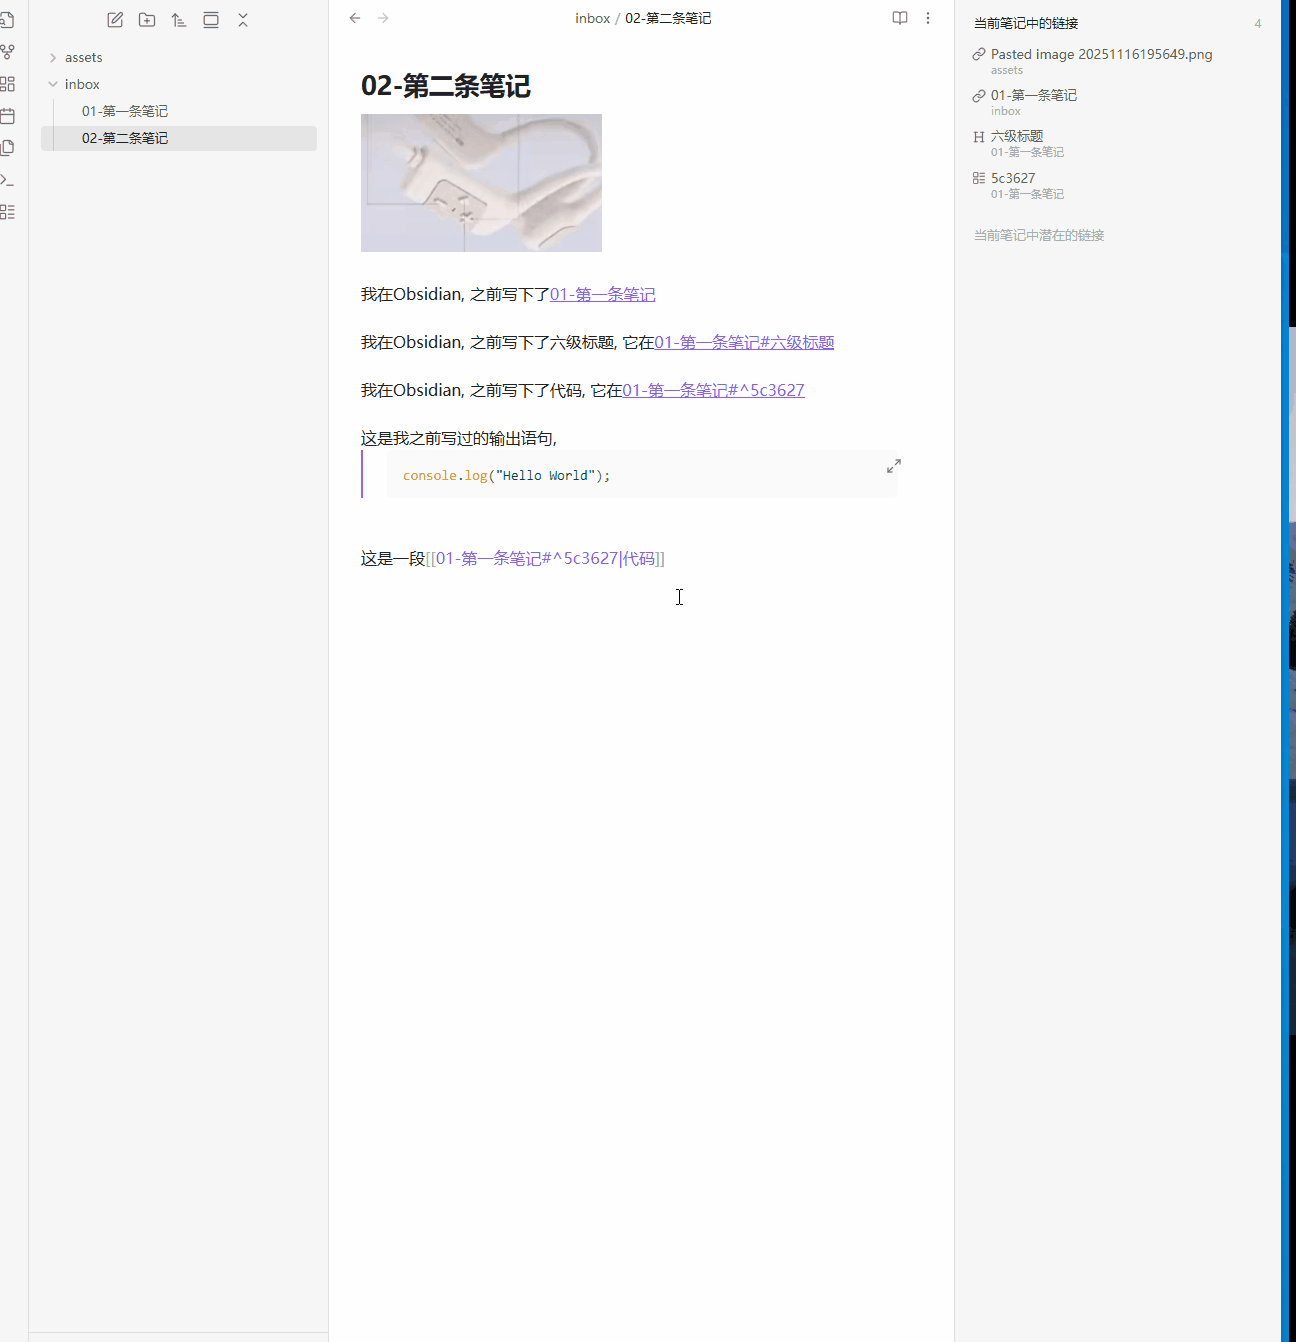Click the embedded headphone image
The image size is (1296, 1342).
[x=481, y=183]
